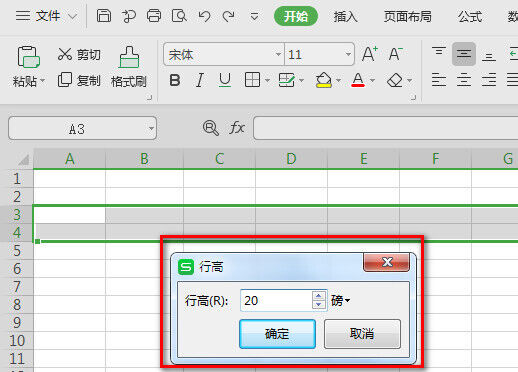Apply yellow fill color

tap(323, 80)
